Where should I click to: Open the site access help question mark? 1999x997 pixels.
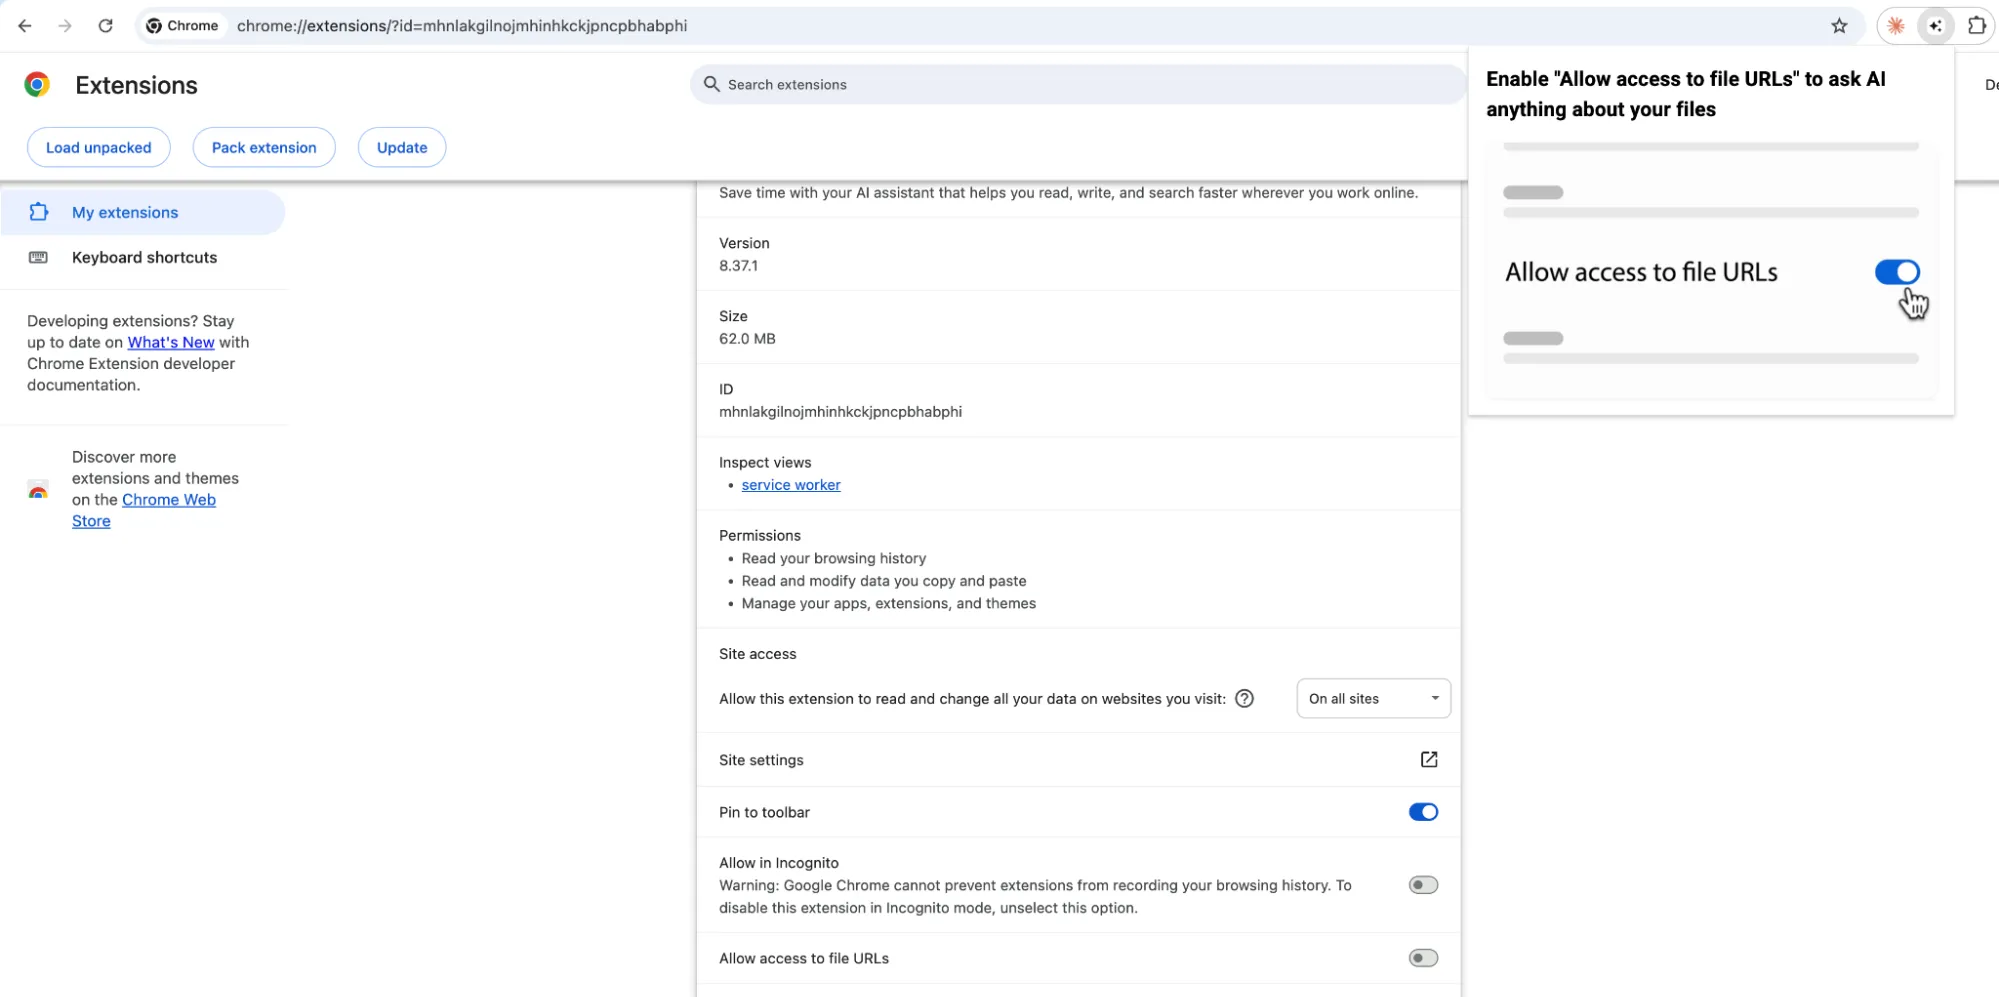click(x=1244, y=699)
